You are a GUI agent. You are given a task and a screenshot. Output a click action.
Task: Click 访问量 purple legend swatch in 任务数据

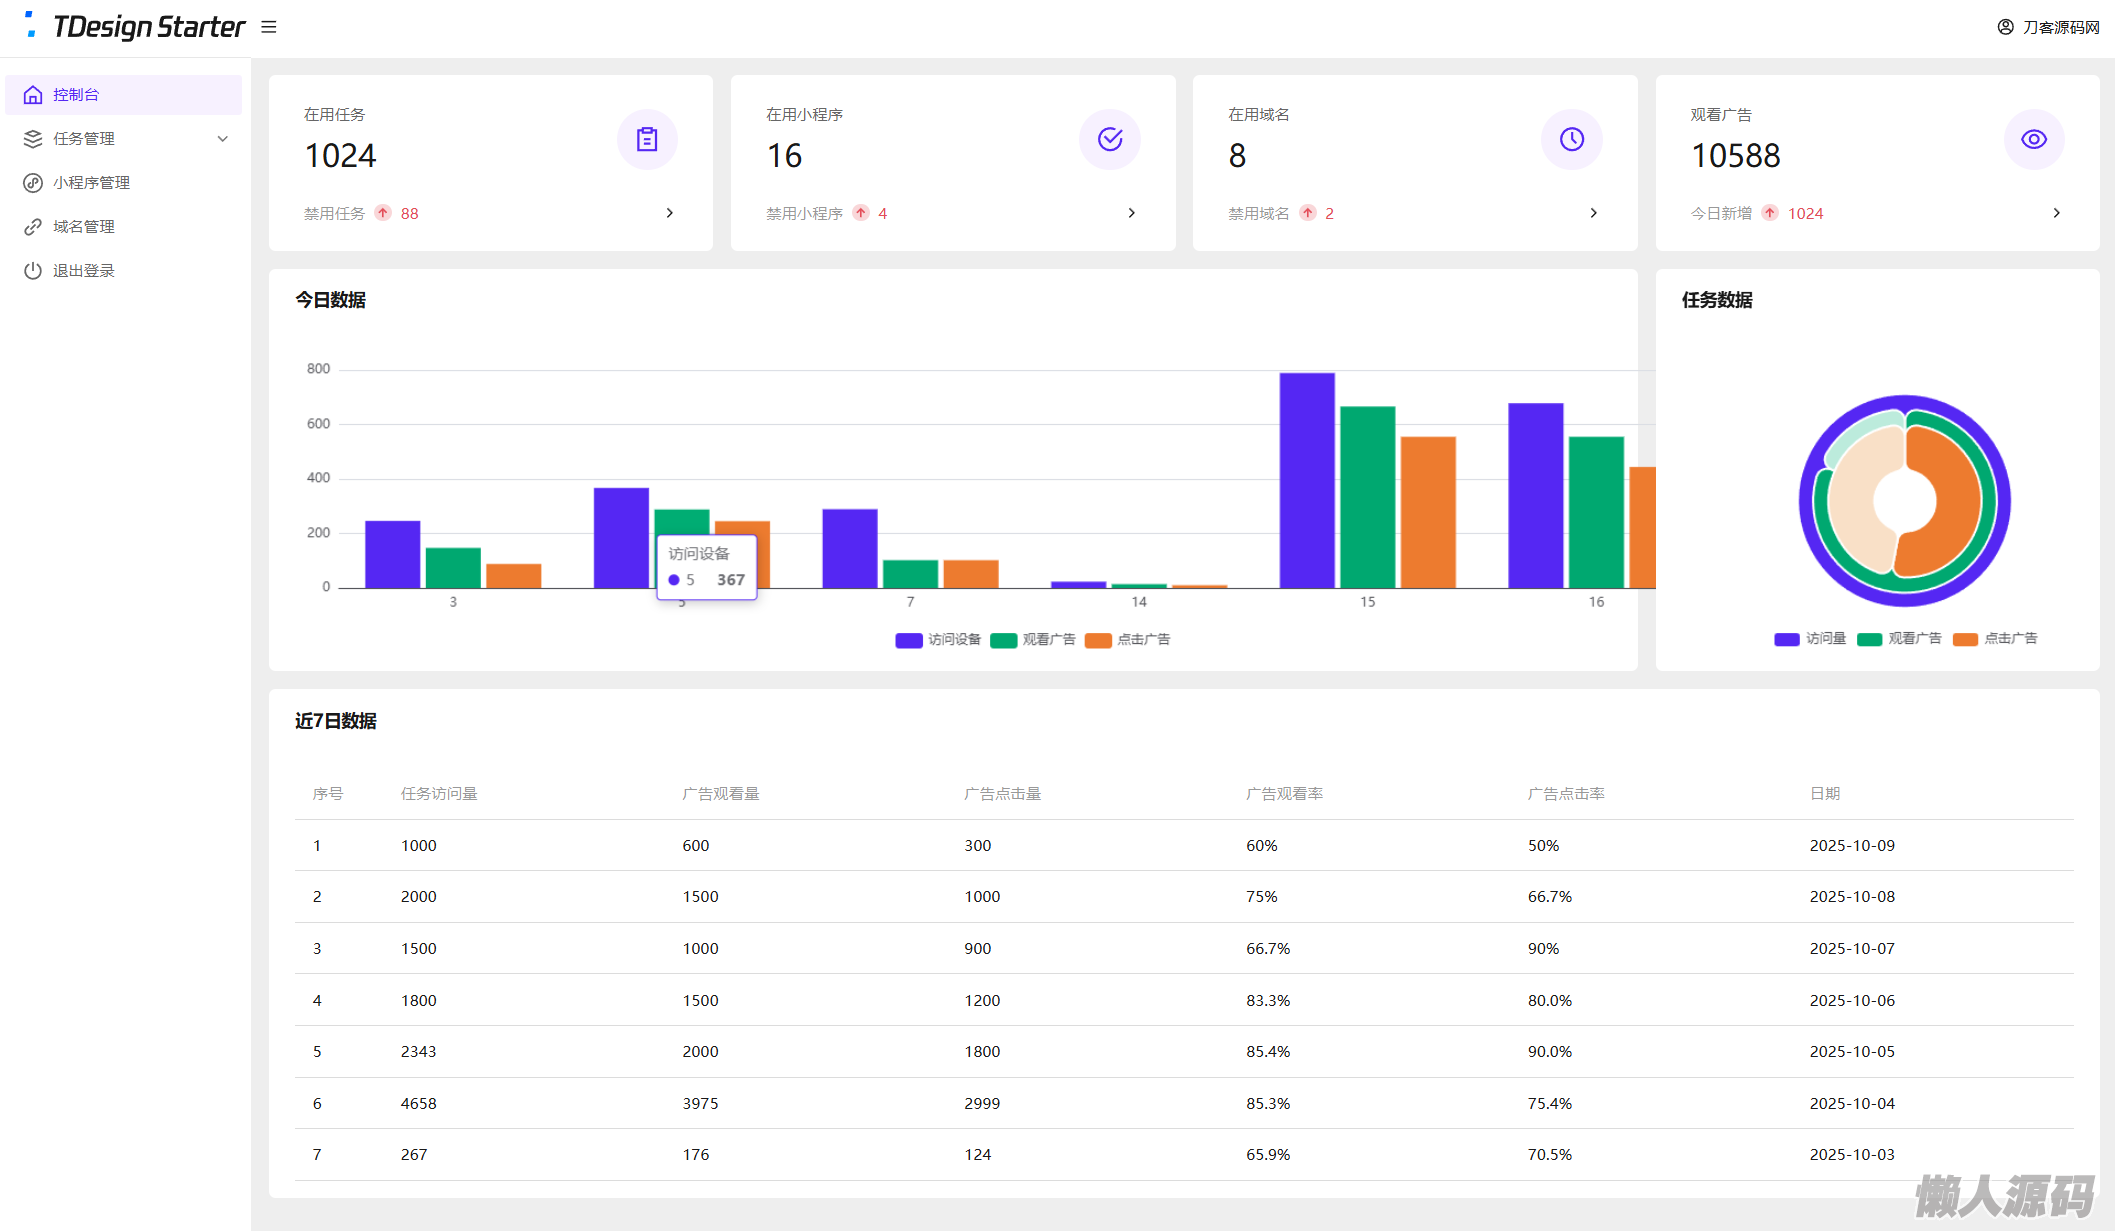coord(1786,639)
